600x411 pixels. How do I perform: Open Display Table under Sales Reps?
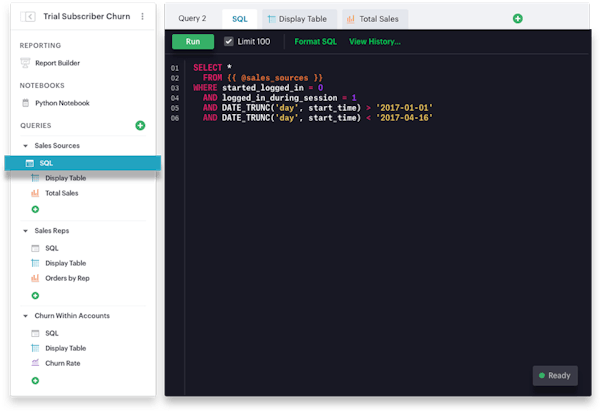(x=65, y=263)
